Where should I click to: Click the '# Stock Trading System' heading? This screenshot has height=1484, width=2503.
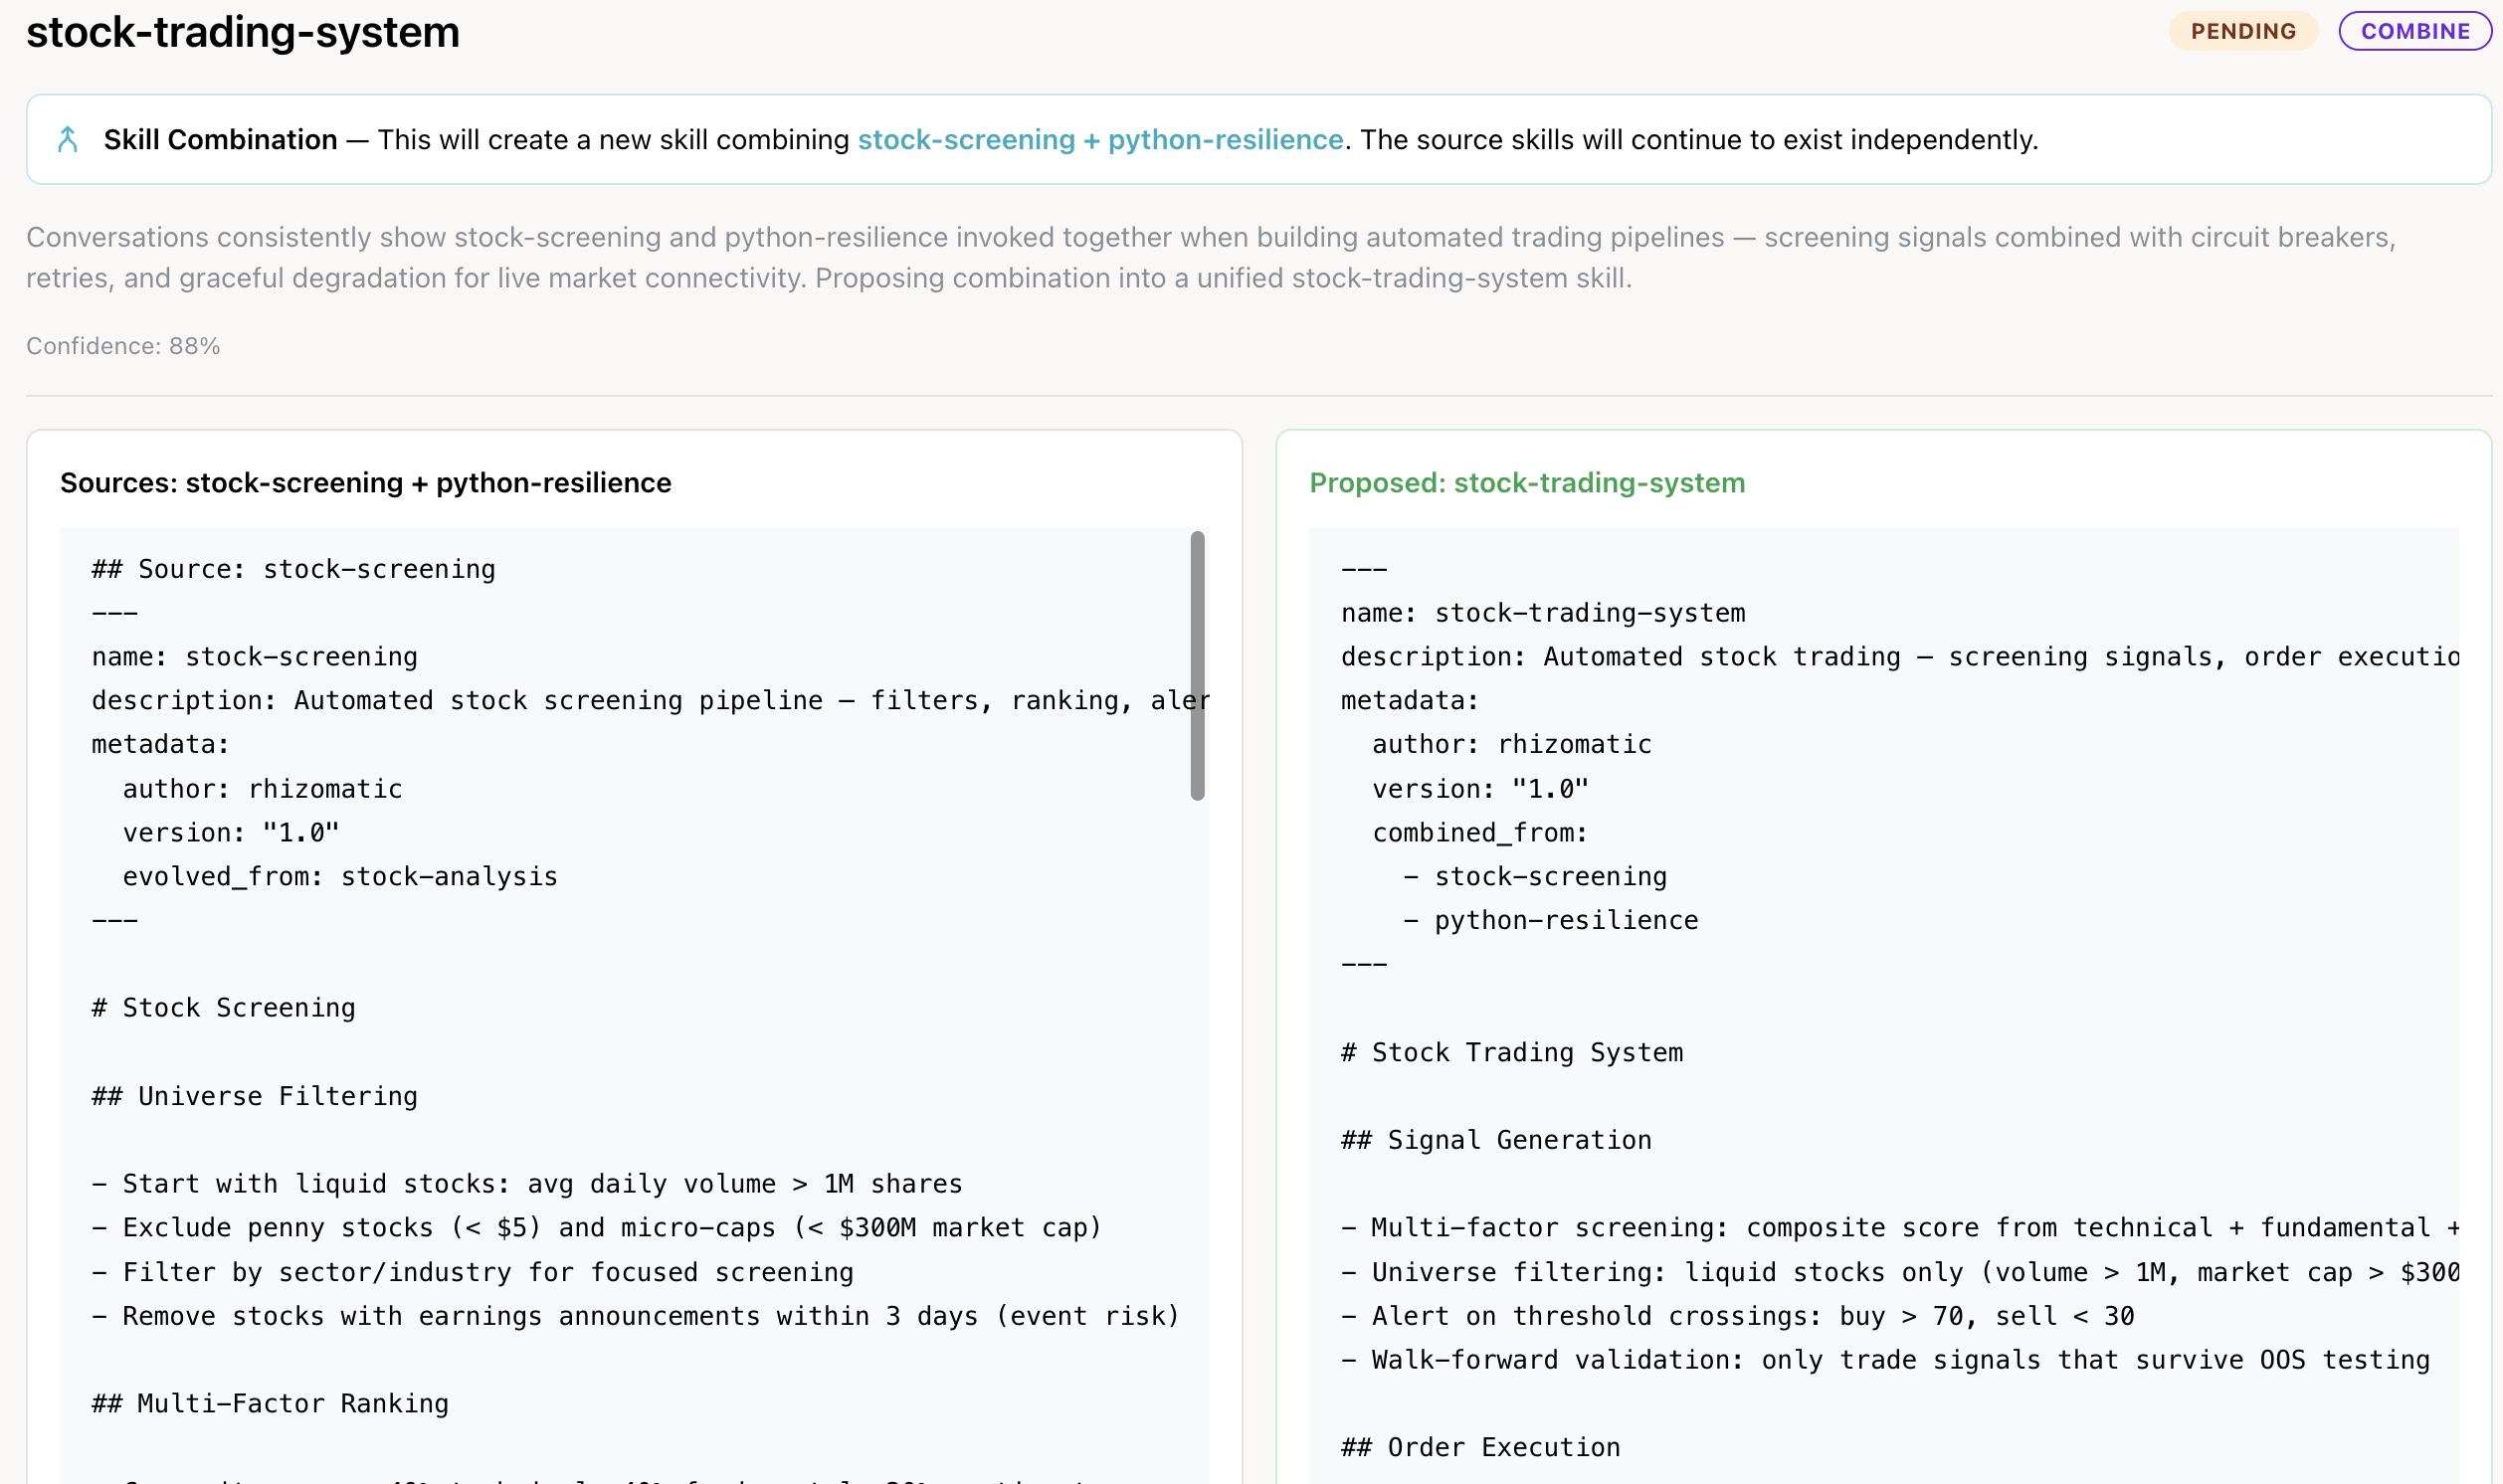(x=1512, y=1052)
